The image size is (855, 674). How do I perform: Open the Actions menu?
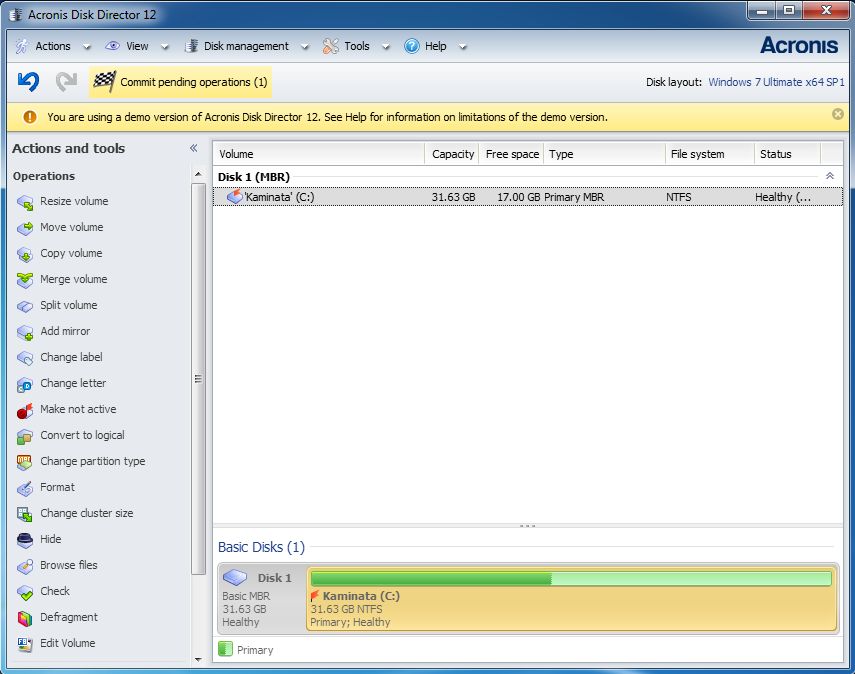(x=53, y=46)
